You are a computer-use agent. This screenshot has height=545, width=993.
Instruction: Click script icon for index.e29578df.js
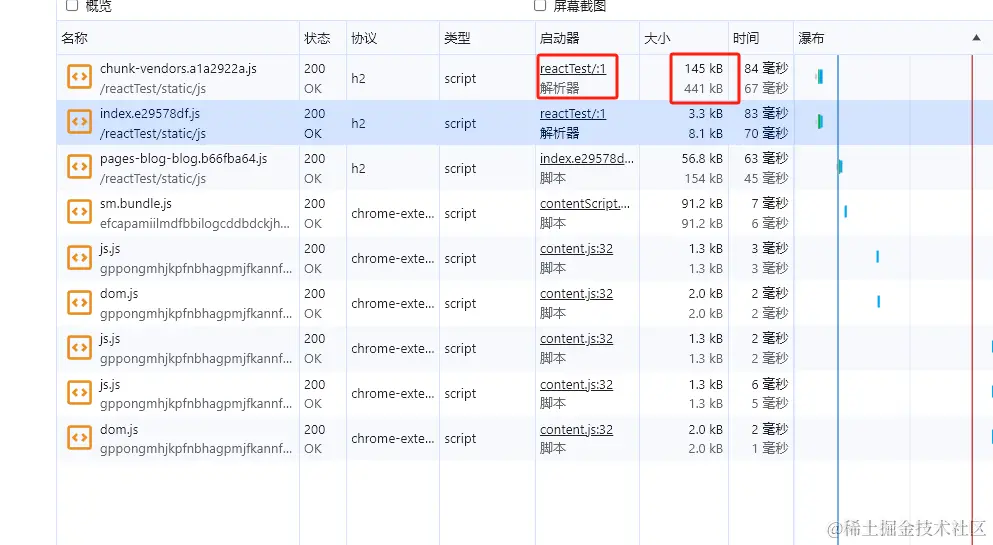click(x=79, y=122)
